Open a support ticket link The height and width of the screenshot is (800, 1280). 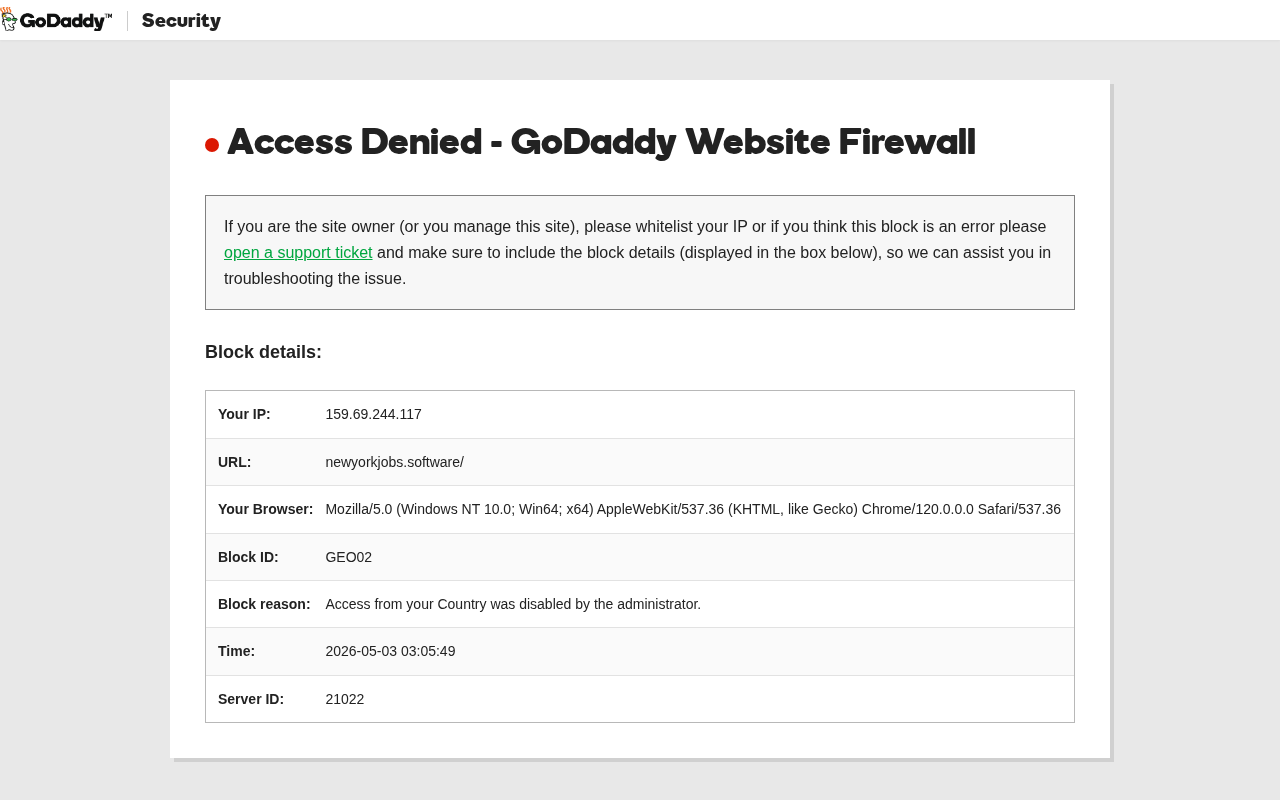pyautogui.click(x=298, y=253)
